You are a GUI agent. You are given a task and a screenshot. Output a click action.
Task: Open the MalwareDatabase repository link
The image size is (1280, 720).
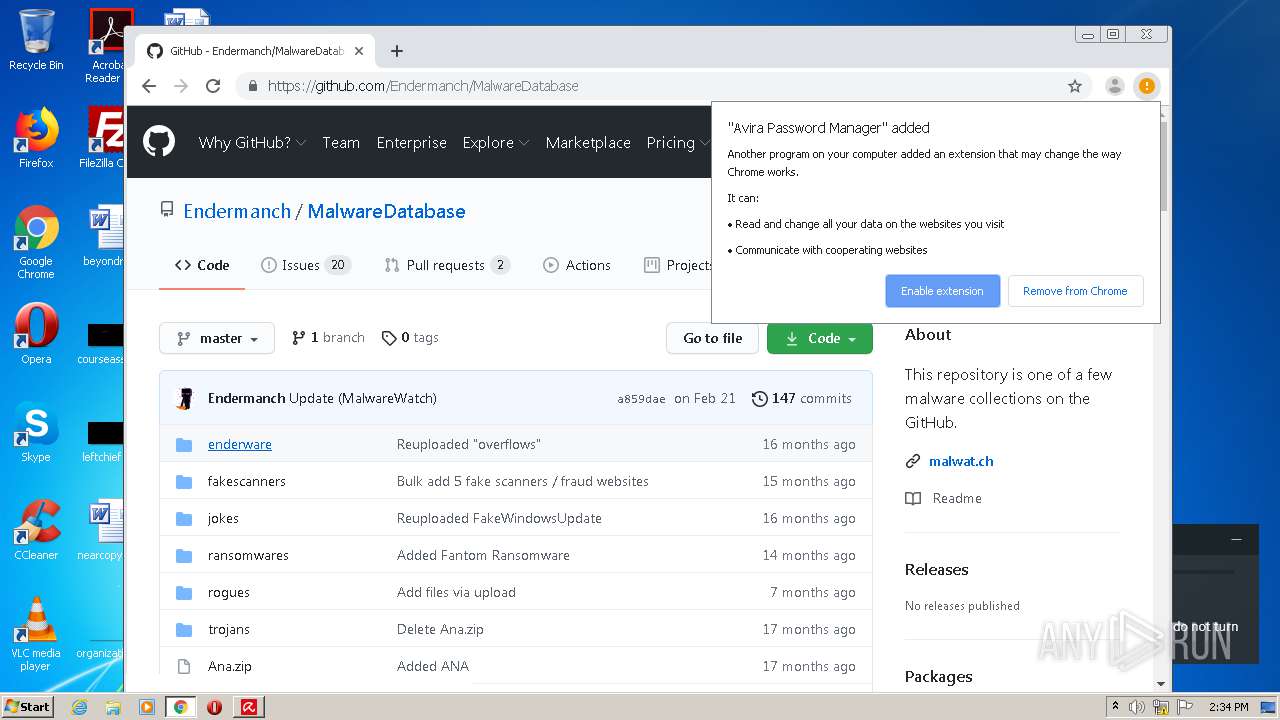pos(386,211)
